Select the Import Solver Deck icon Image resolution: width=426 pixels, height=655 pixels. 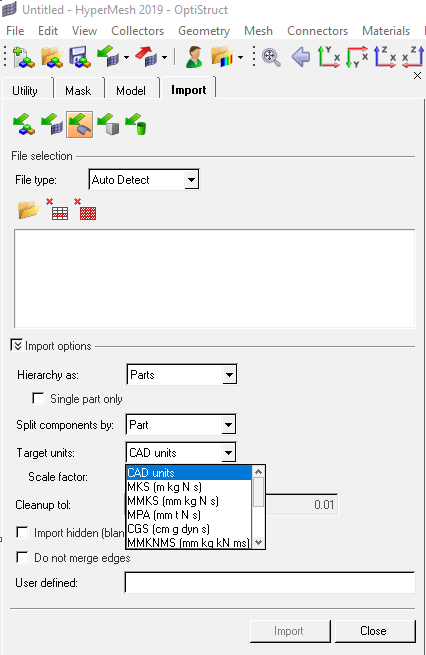coord(52,124)
